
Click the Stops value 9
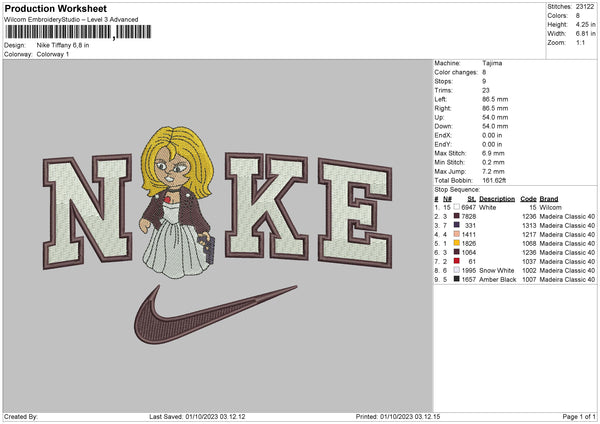tap(484, 81)
